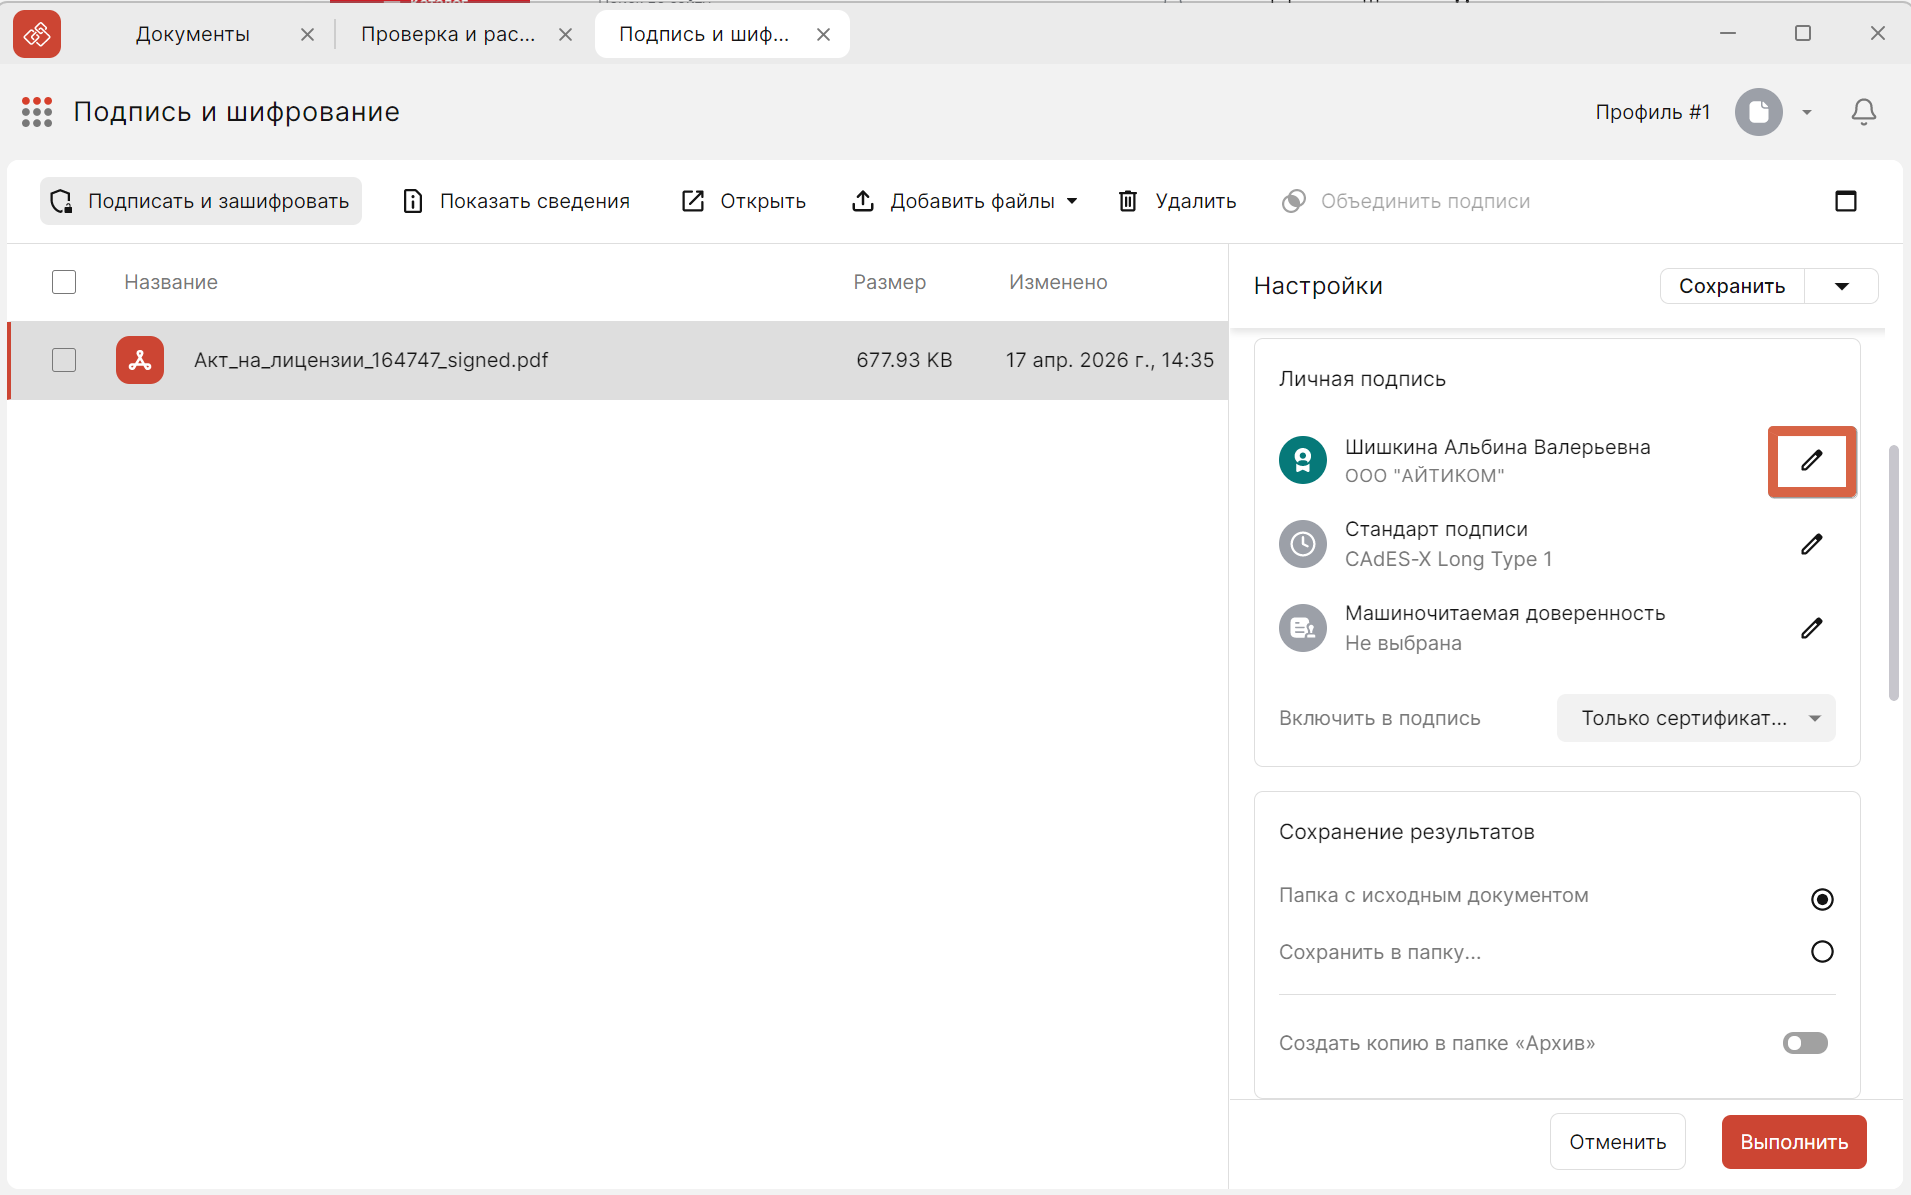Click the Удалить trash icon

[x=1128, y=201]
